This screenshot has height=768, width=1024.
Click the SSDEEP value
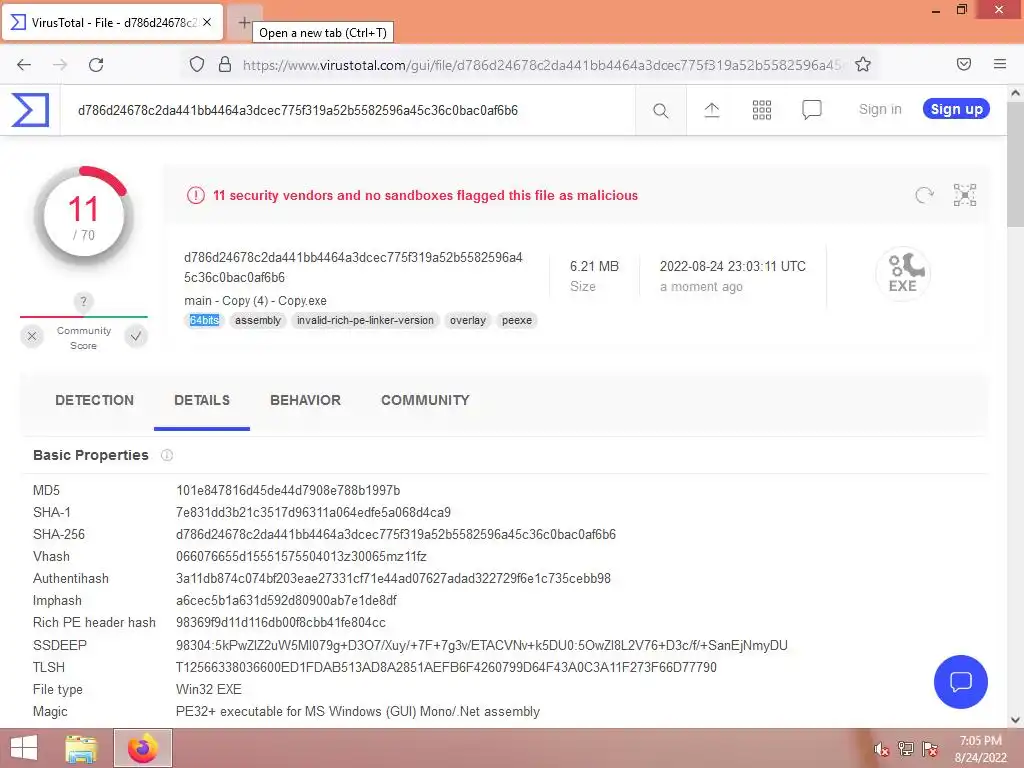coord(482,645)
